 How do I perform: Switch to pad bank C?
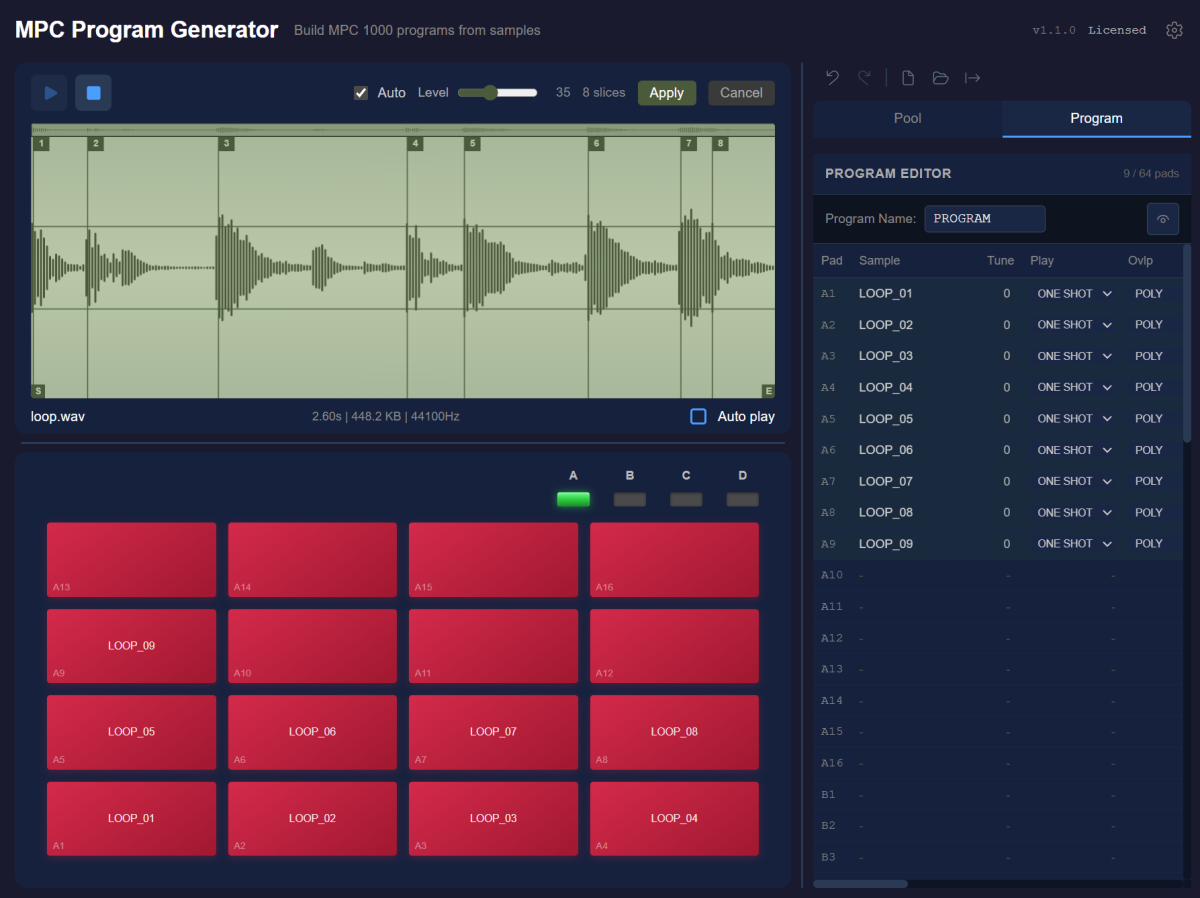[686, 499]
